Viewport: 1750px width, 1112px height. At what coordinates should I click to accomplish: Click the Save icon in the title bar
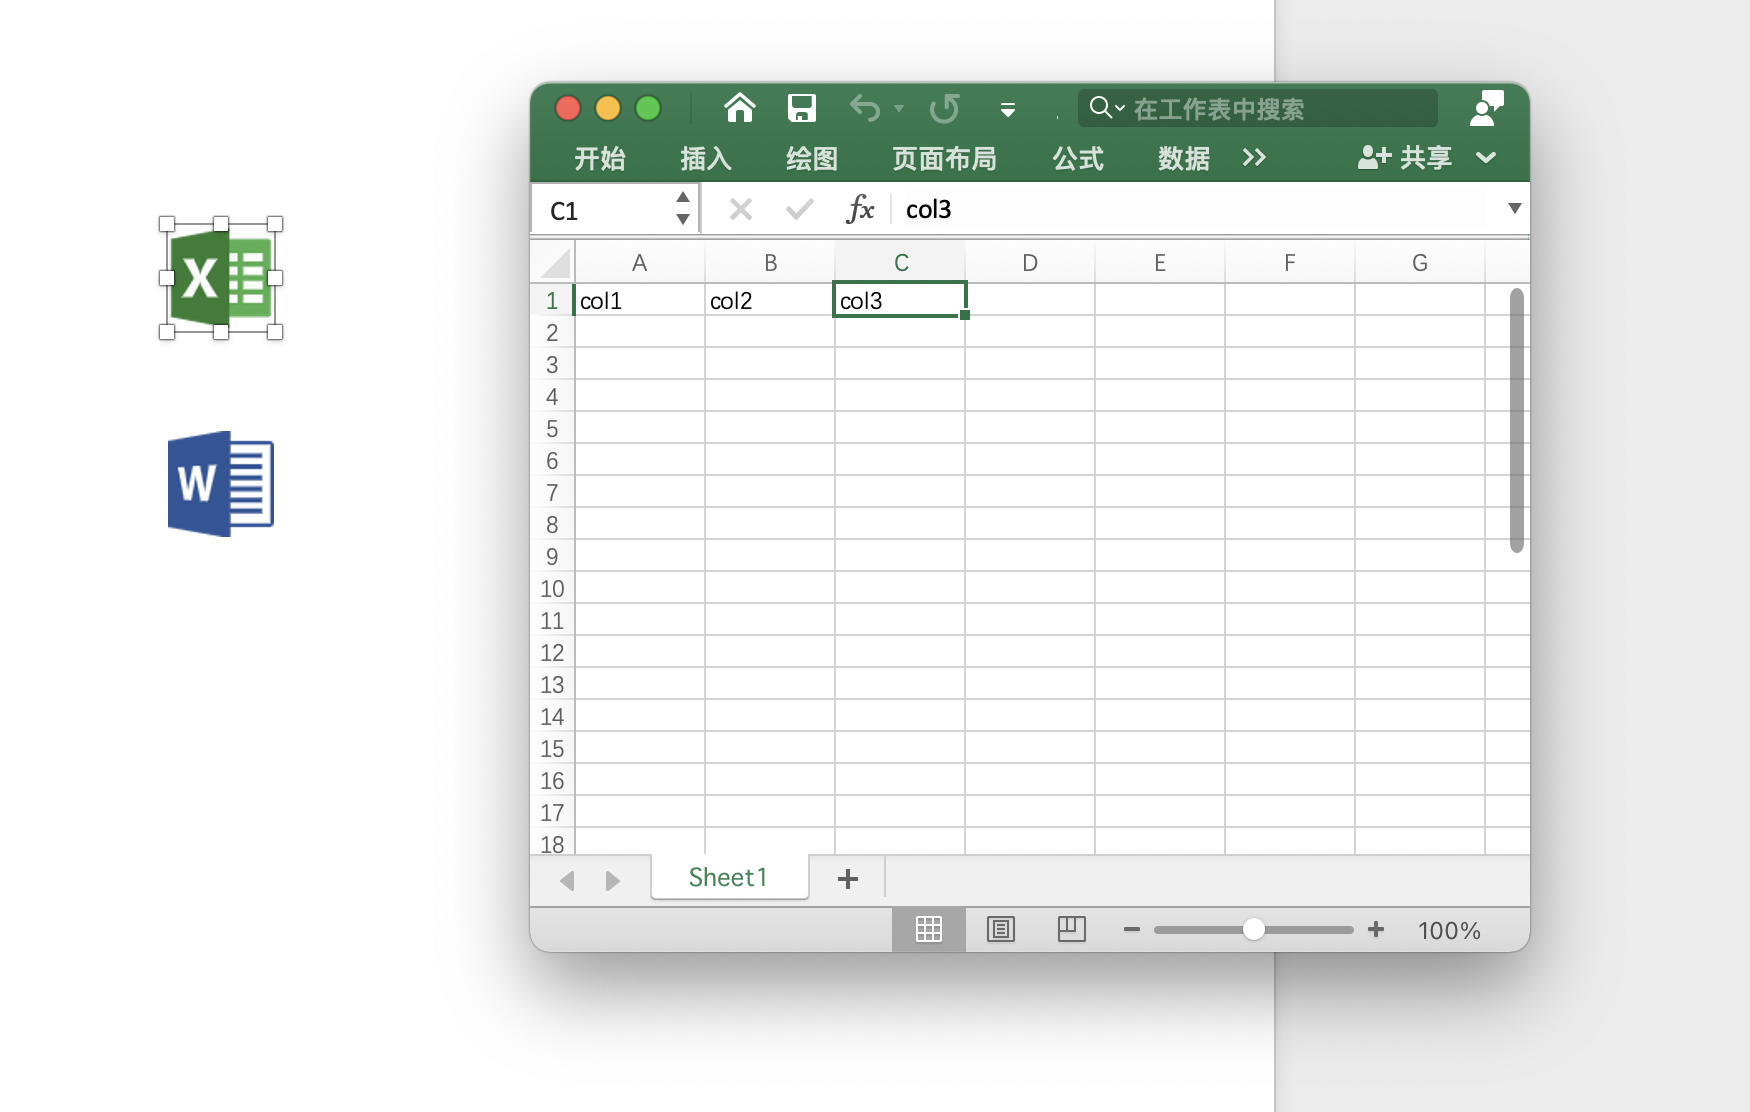point(801,108)
